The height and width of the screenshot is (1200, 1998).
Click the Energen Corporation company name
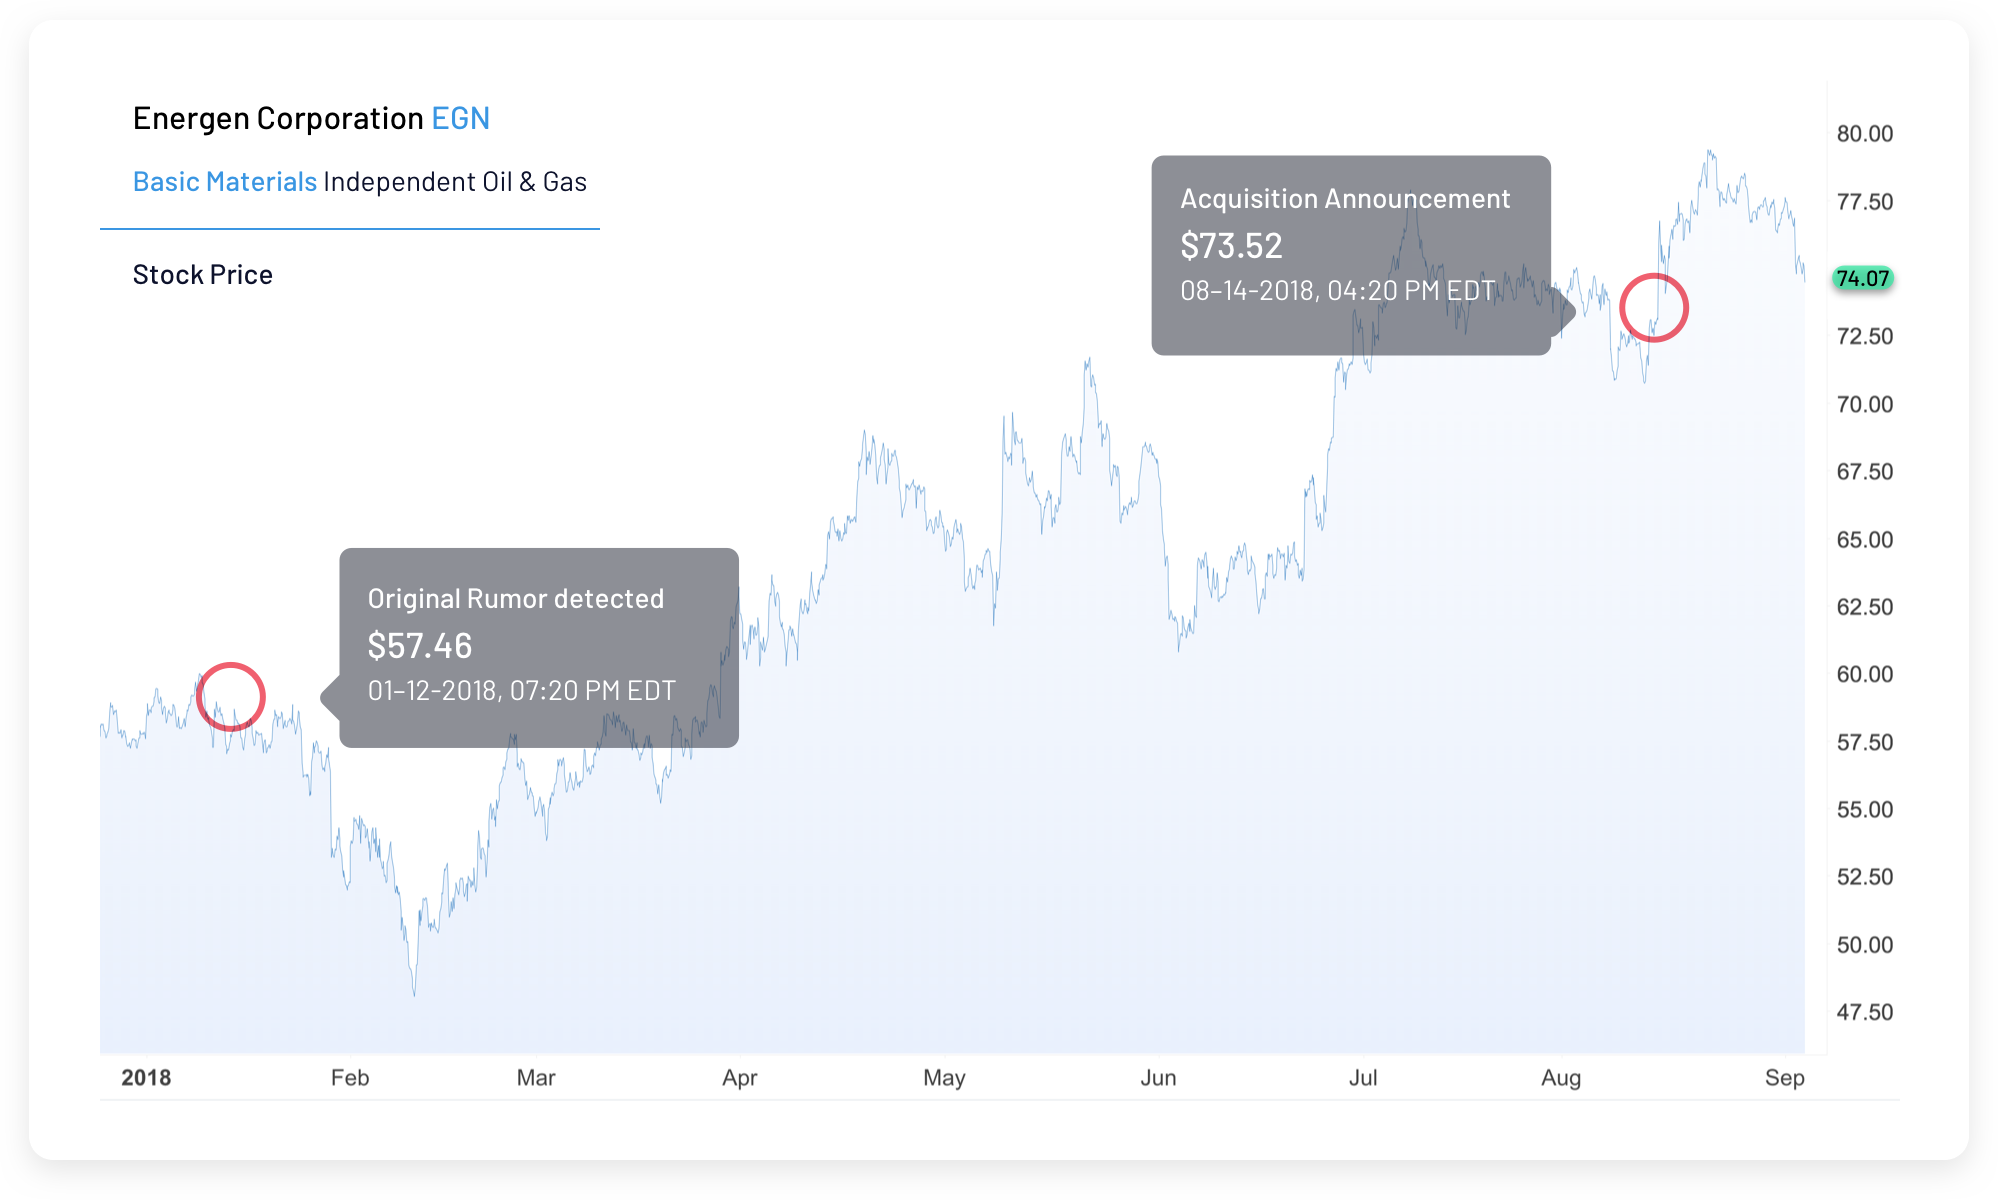coord(278,119)
